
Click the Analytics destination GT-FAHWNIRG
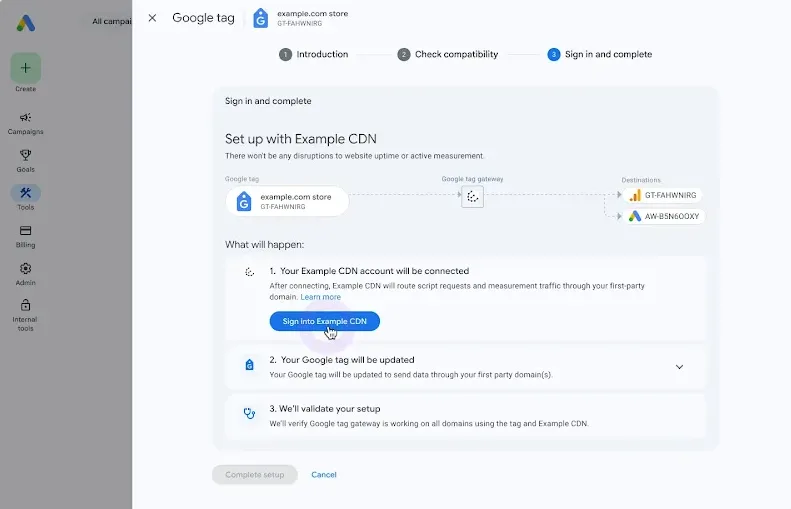(x=662, y=195)
